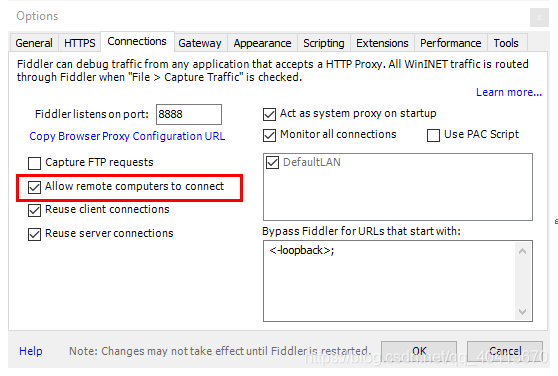This screenshot has height=376, width=558.
Task: Enable Capture FTP requests checkbox
Action: [35, 163]
